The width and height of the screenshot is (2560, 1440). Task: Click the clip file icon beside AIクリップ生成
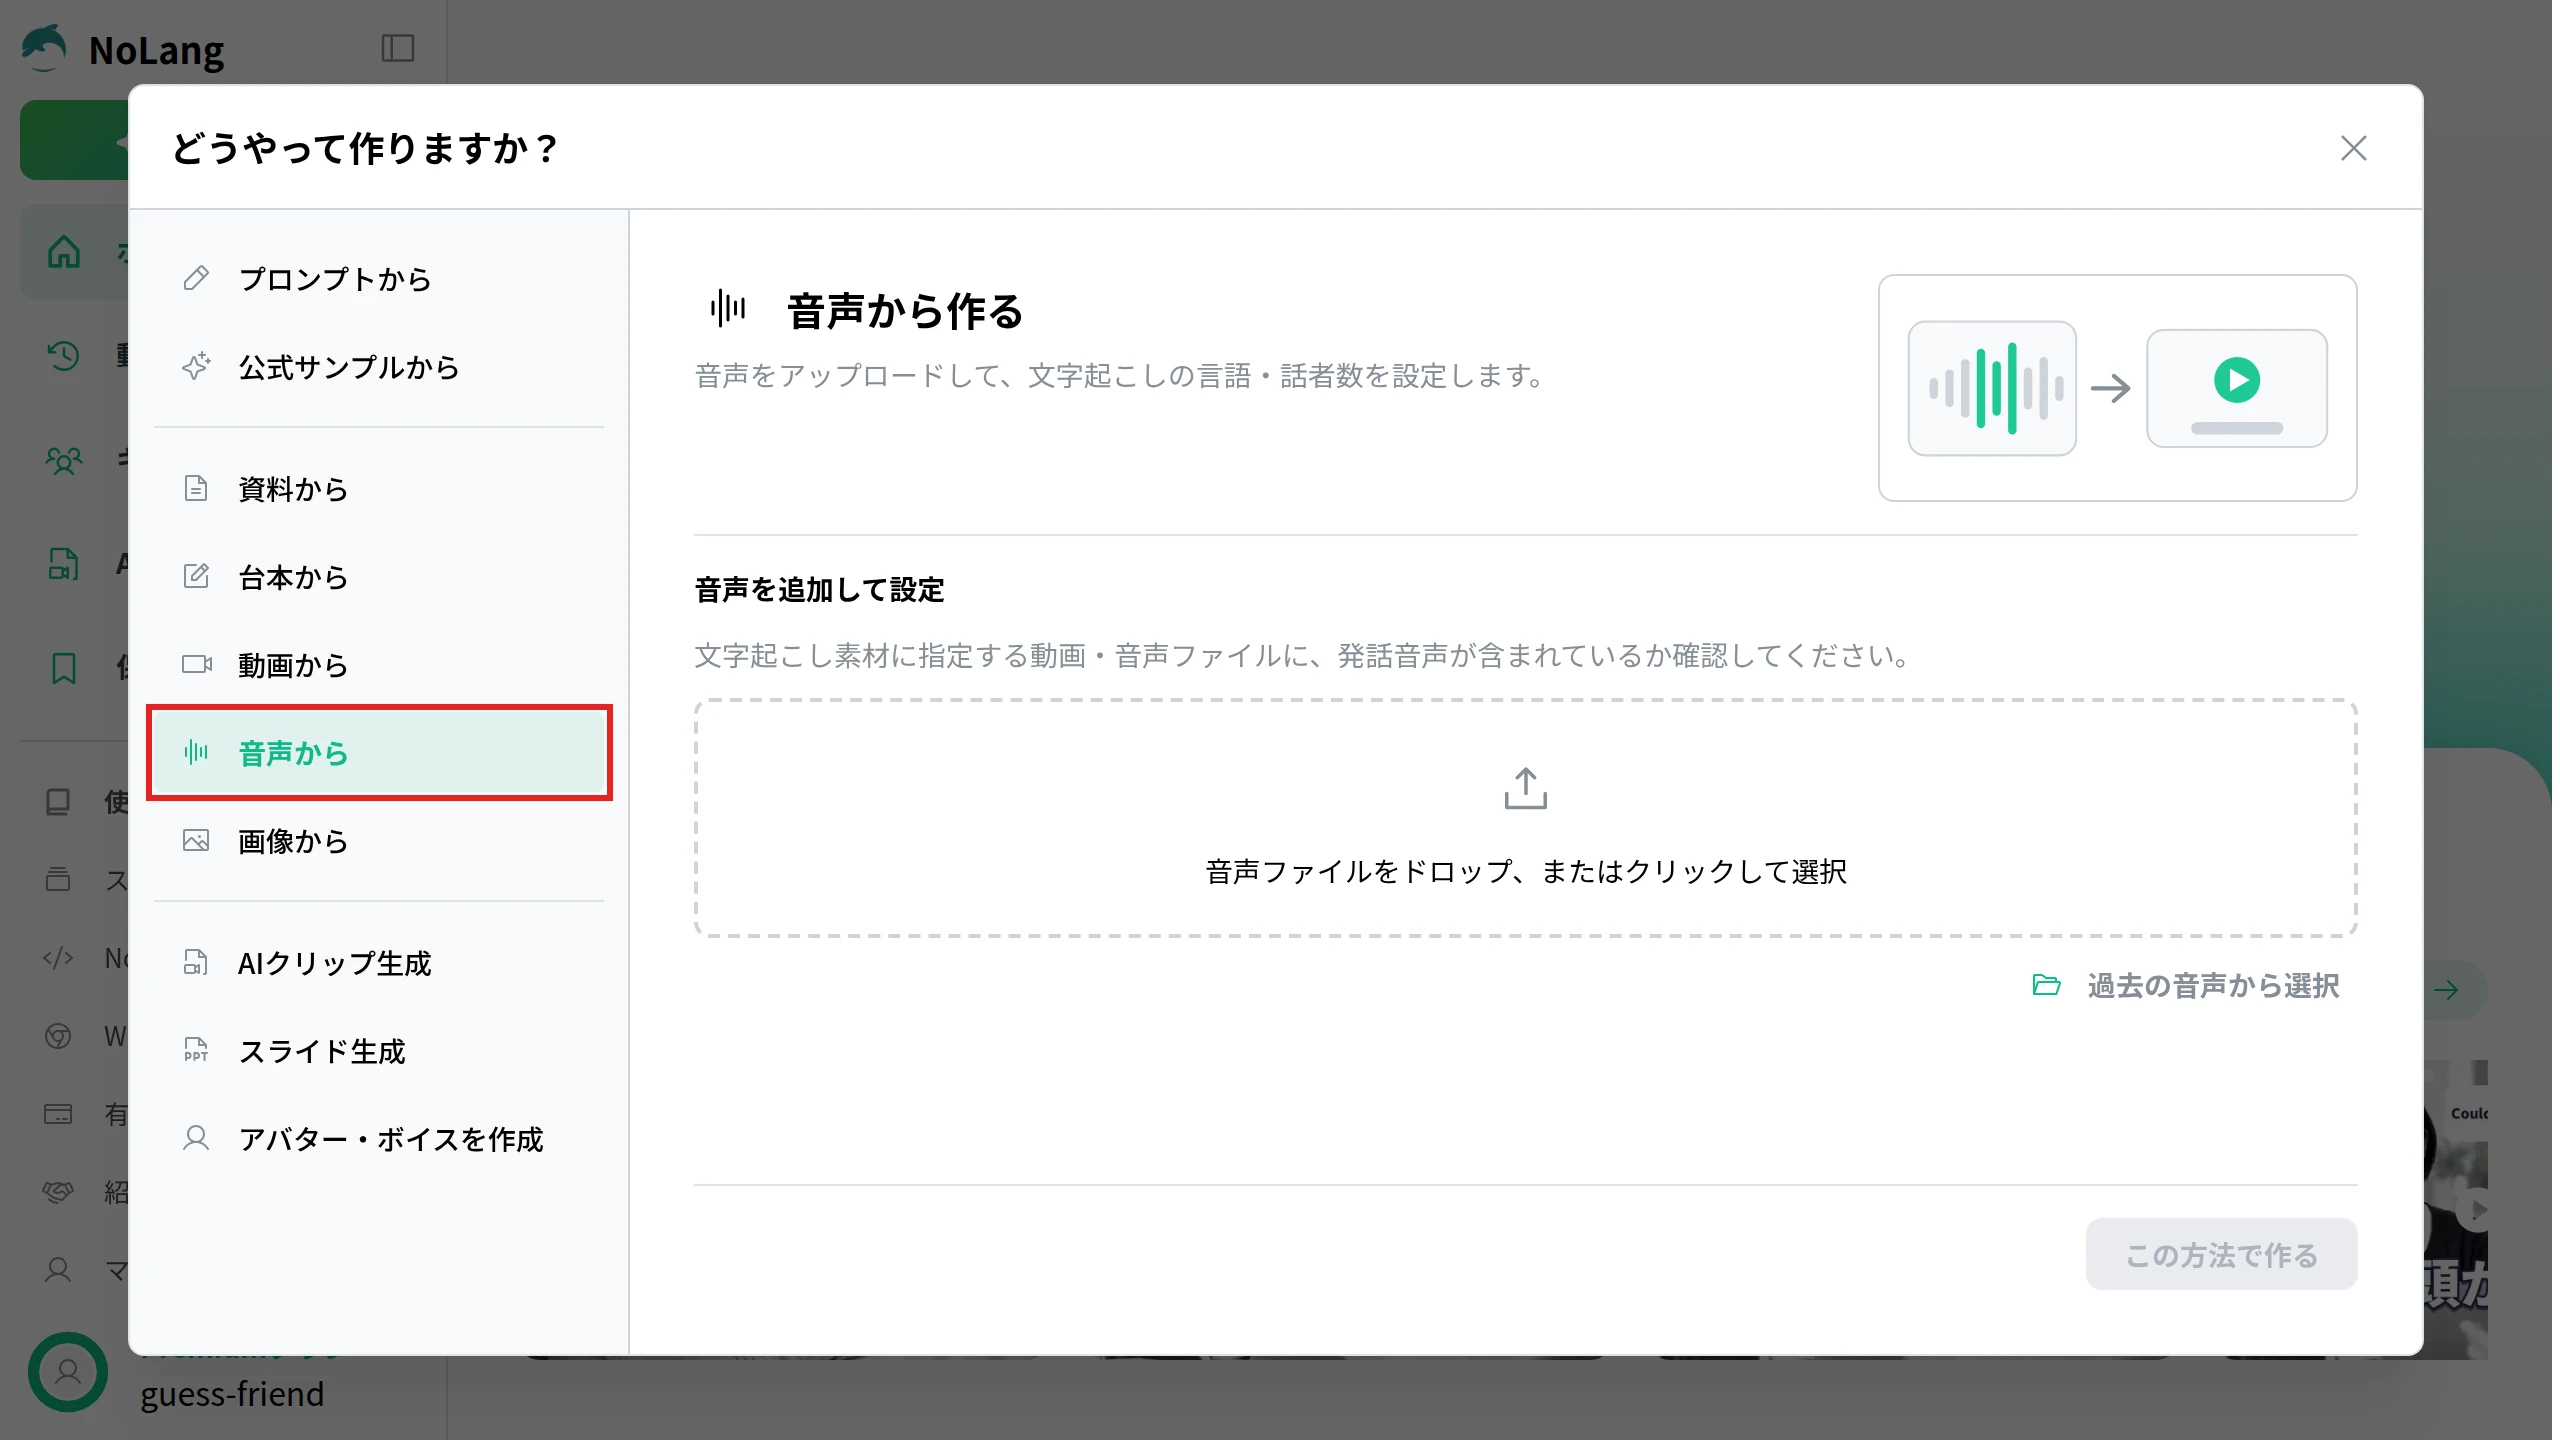[x=196, y=962]
